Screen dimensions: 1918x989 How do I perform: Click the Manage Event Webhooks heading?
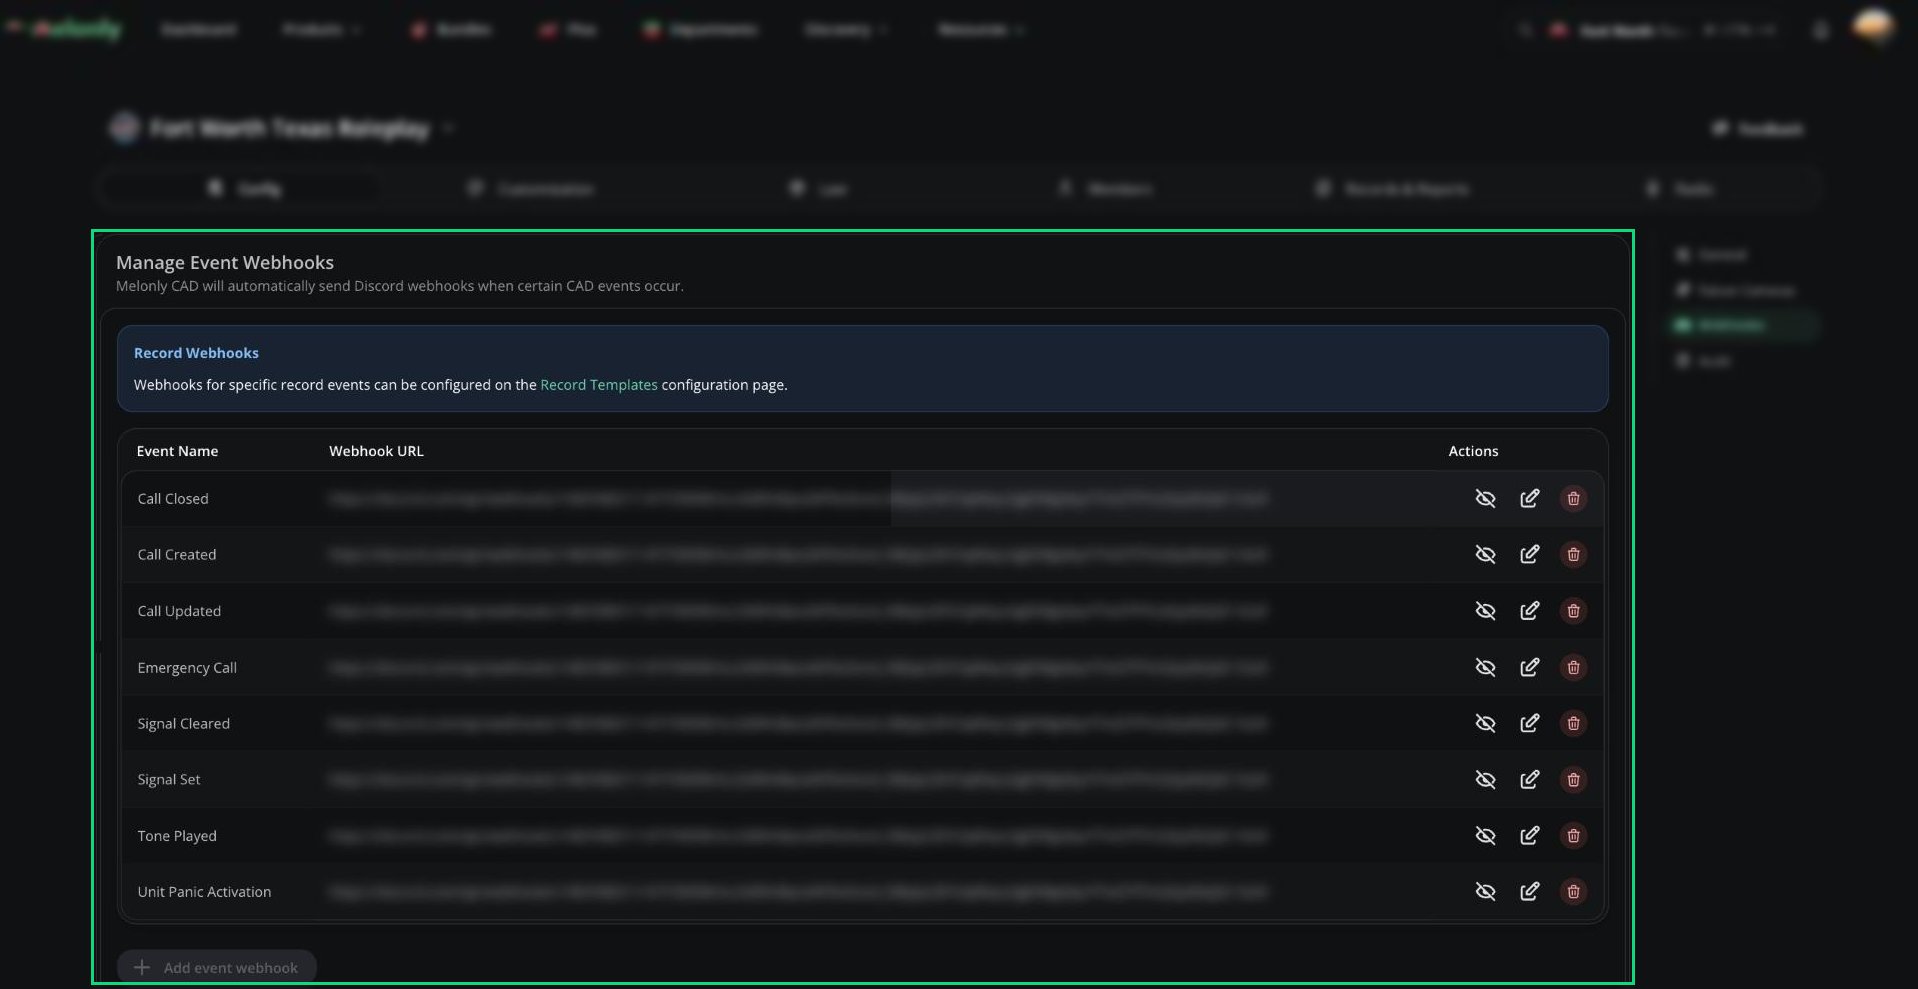(225, 262)
